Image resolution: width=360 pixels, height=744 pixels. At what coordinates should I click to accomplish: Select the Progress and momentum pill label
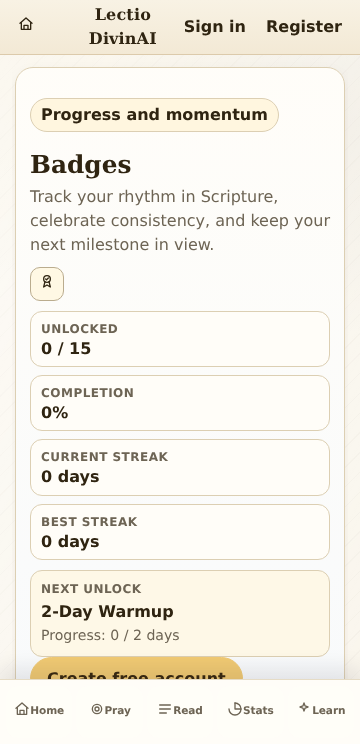(x=154, y=115)
